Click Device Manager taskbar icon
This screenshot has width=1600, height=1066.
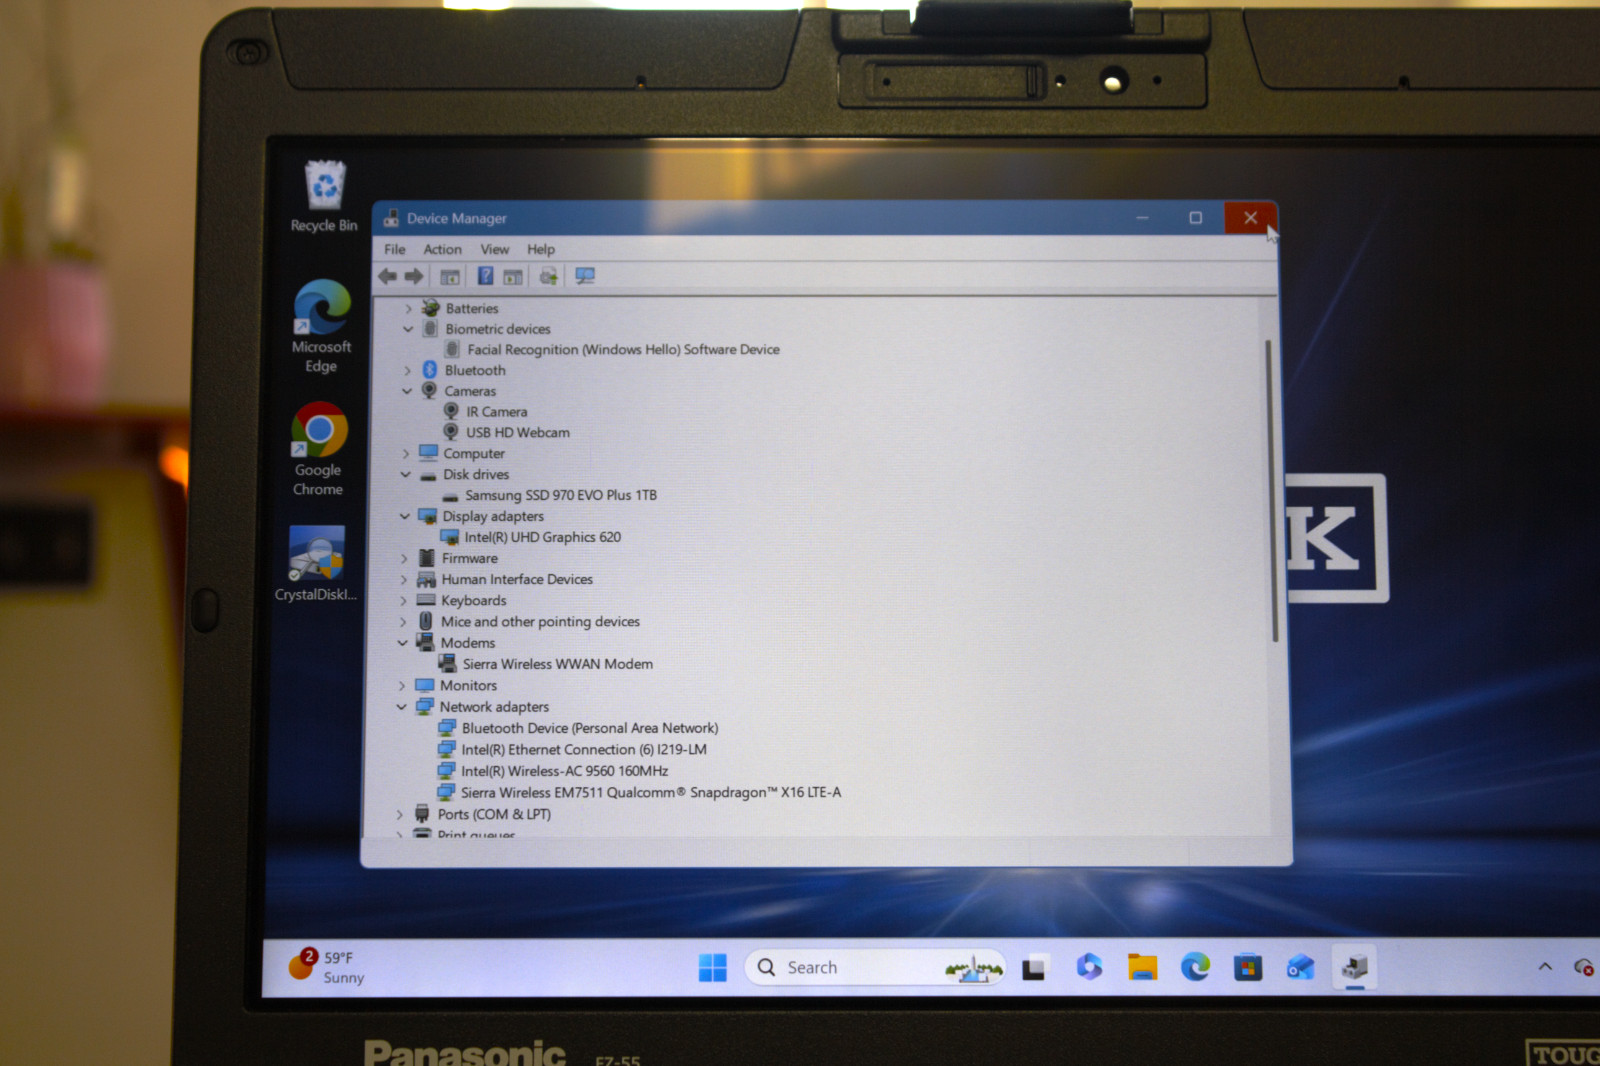1355,967
